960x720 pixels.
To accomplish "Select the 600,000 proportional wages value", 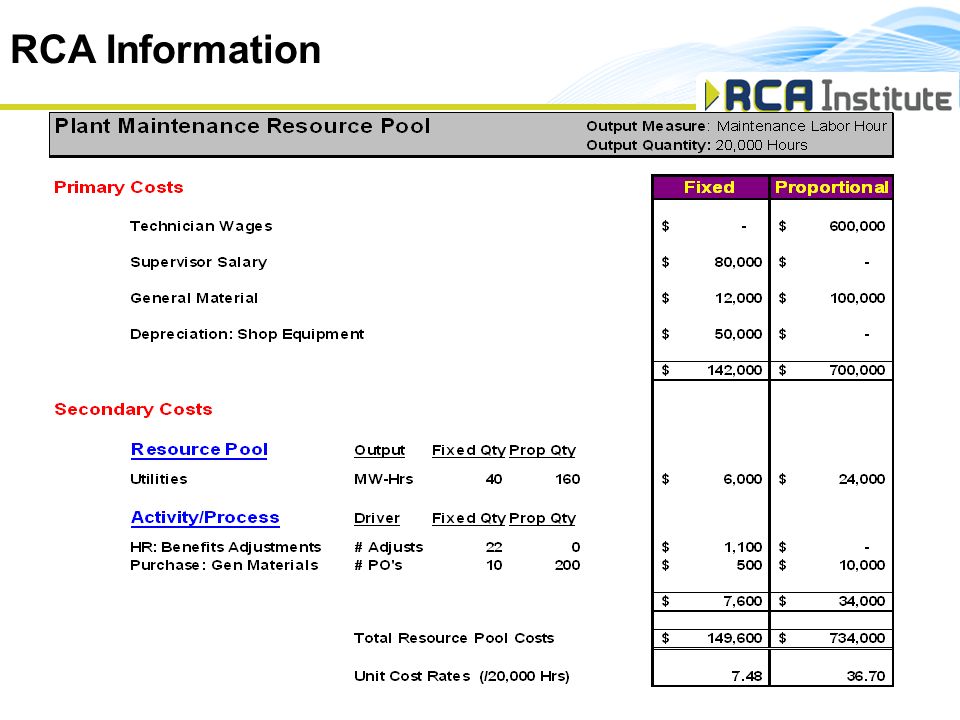I will (857, 226).
